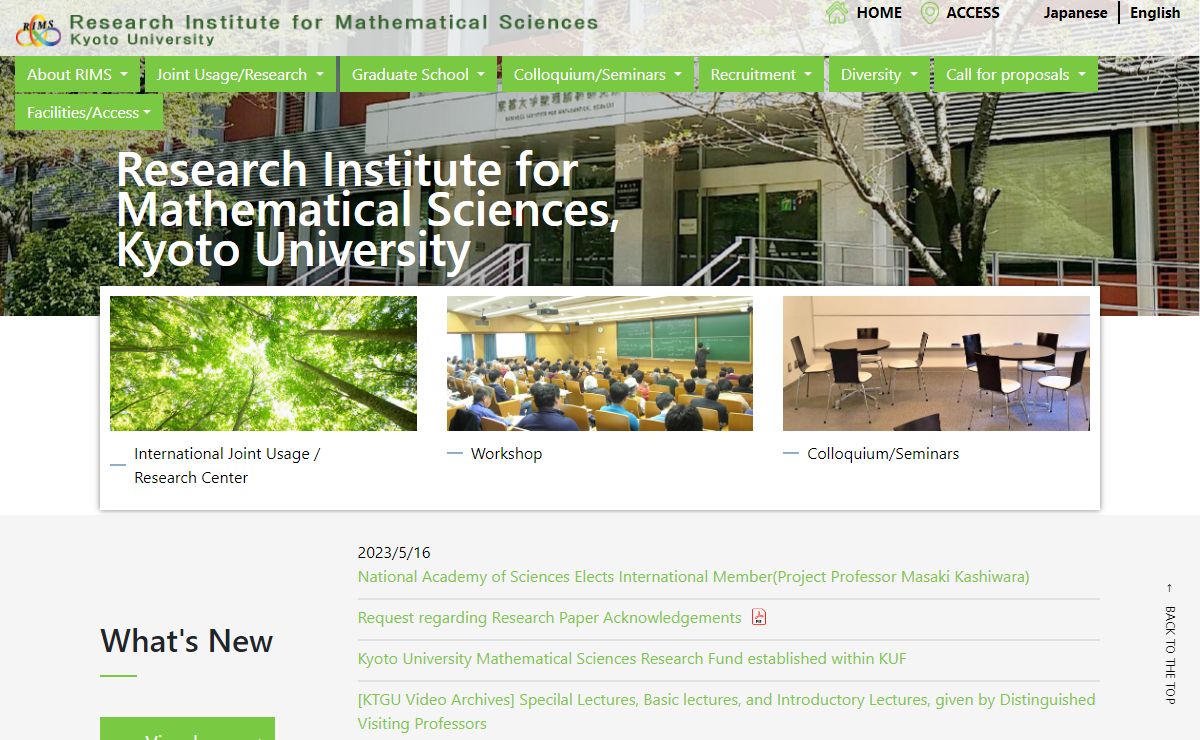Screen dimensions: 1200x740
Task: Click the green View button under What's New
Action: pos(187,729)
